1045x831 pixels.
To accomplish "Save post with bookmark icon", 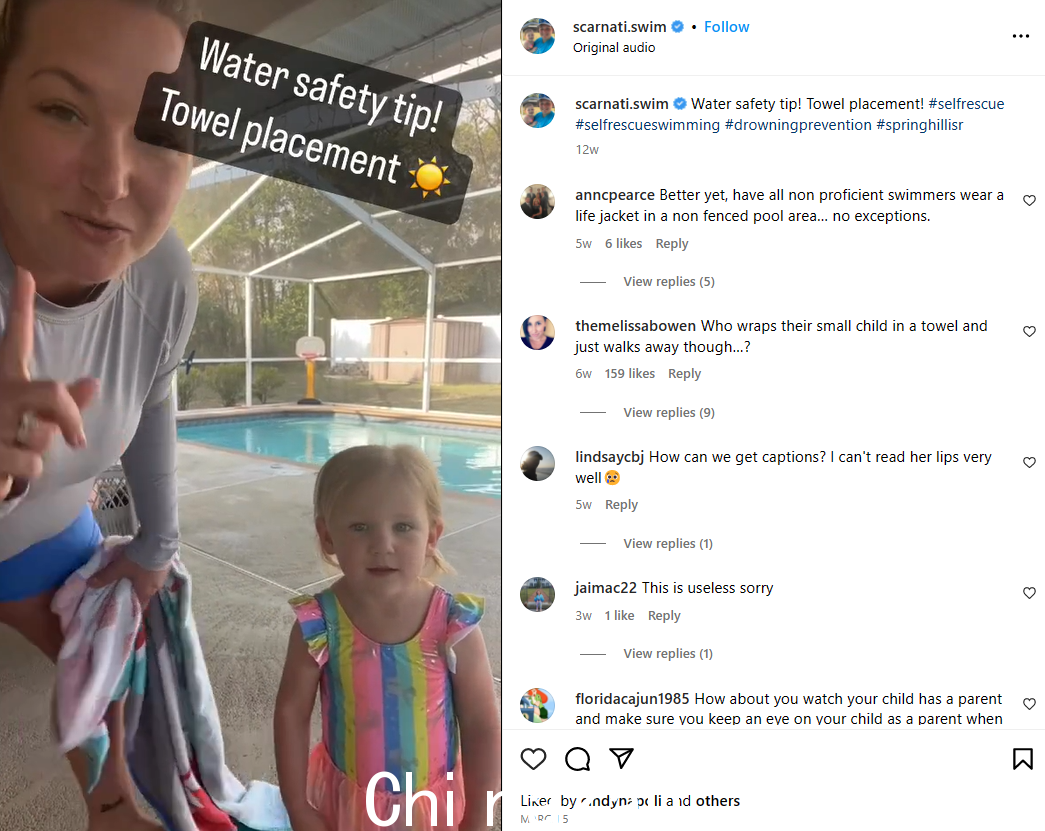I will point(1022,758).
